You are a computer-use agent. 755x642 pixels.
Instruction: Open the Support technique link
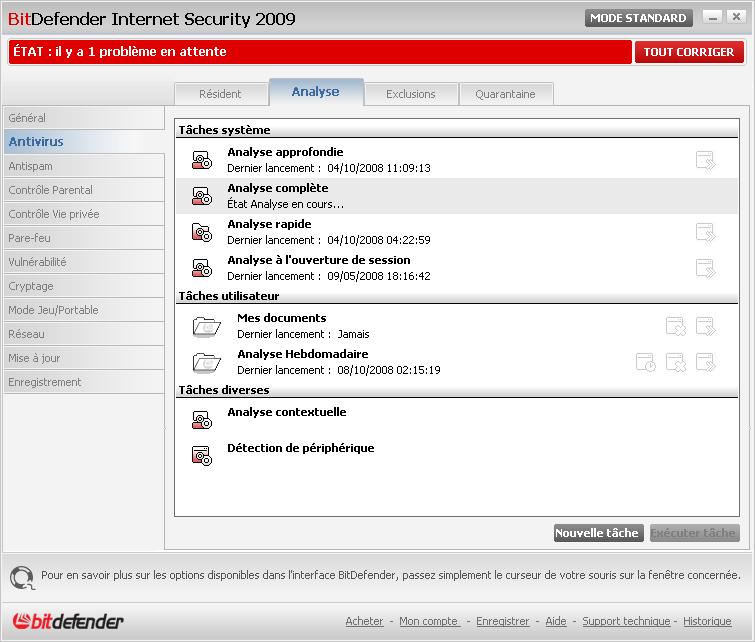[x=626, y=621]
